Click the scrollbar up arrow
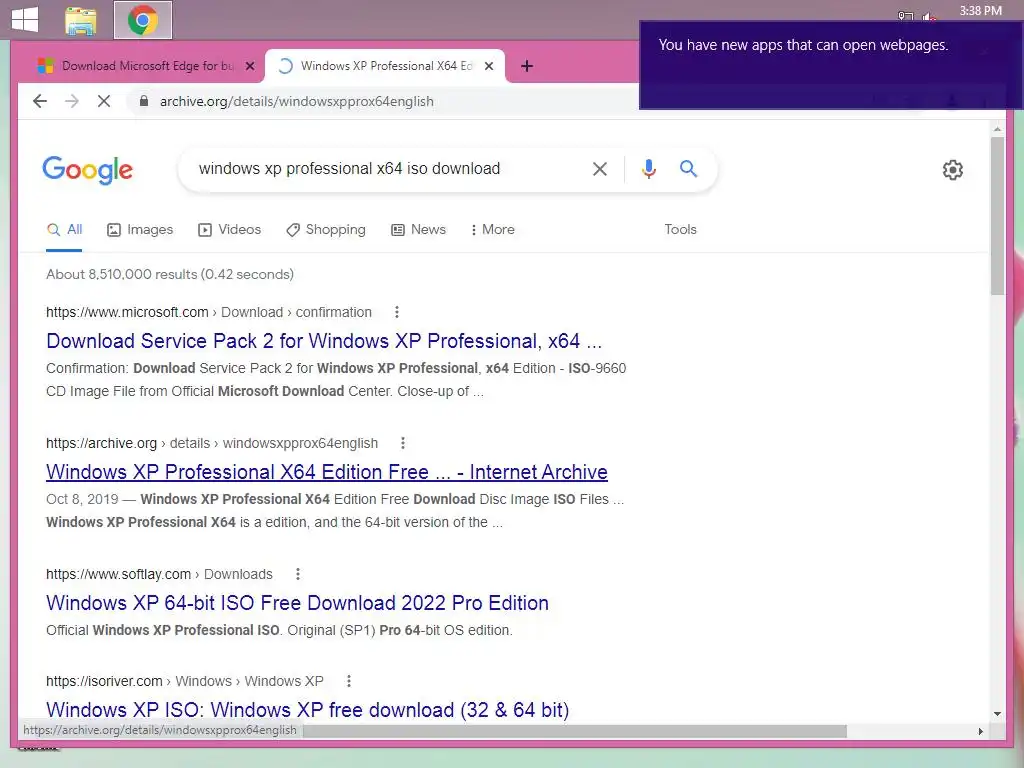1024x768 pixels. [997, 129]
